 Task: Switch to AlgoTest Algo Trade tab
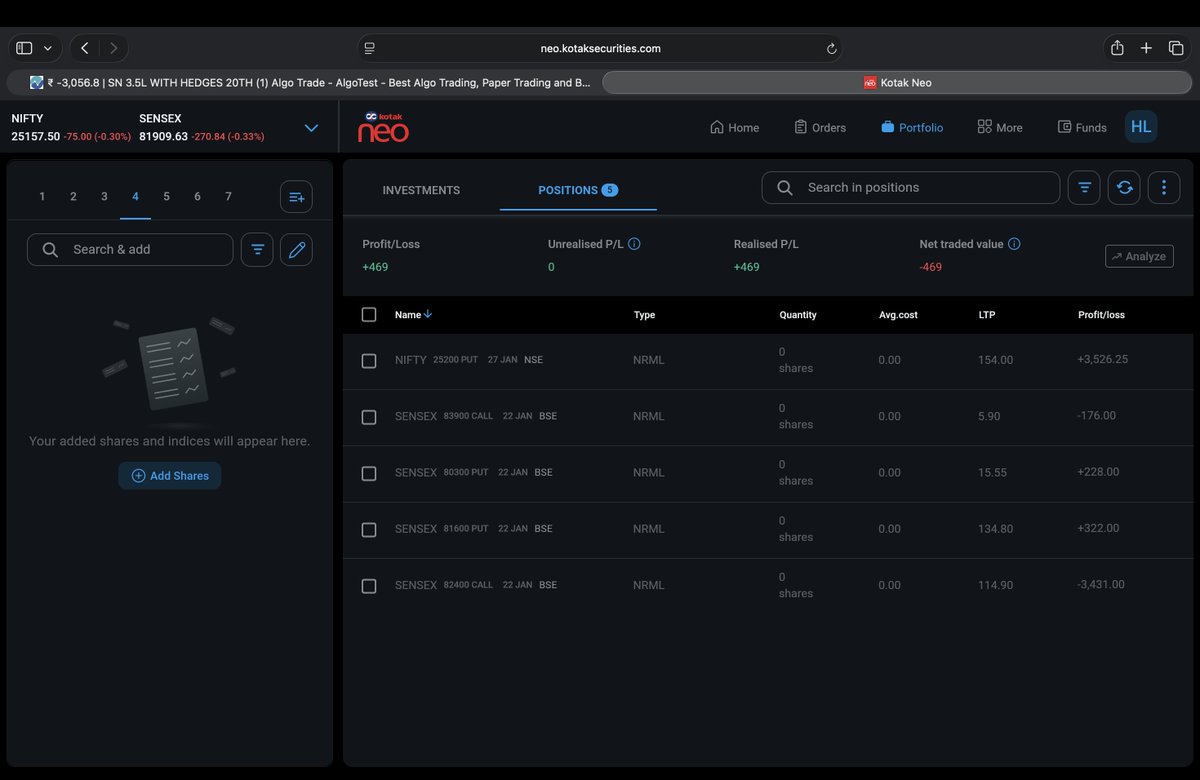[302, 83]
